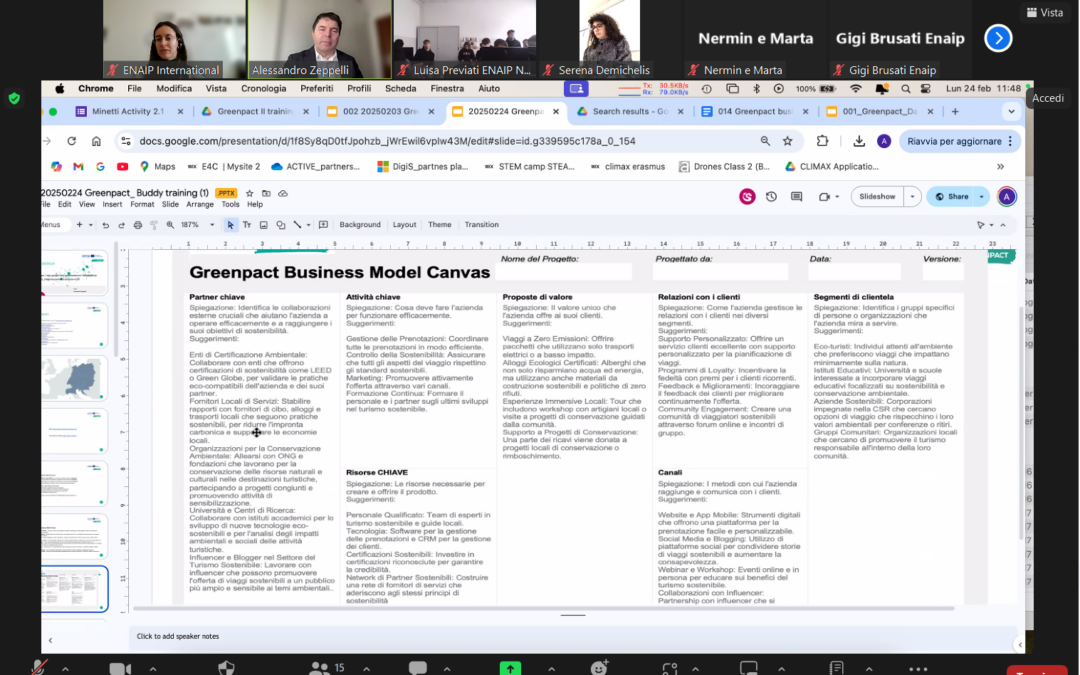
Task: Add a new slide with plus button
Action: click(x=79, y=225)
